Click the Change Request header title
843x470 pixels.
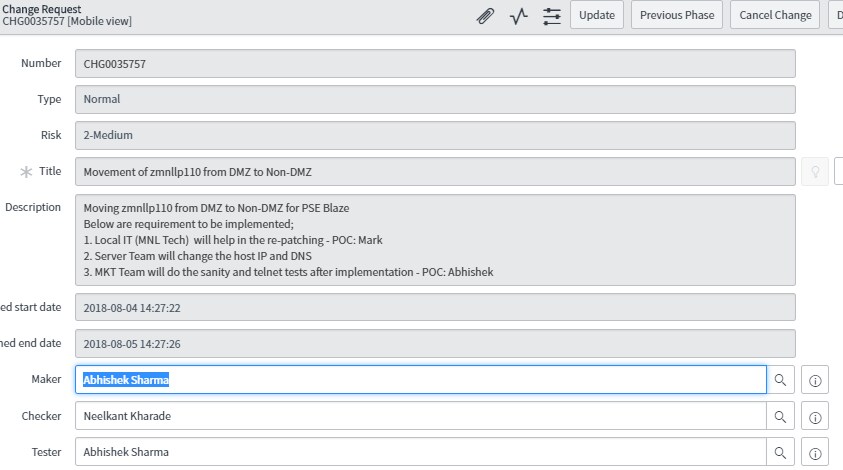point(41,9)
